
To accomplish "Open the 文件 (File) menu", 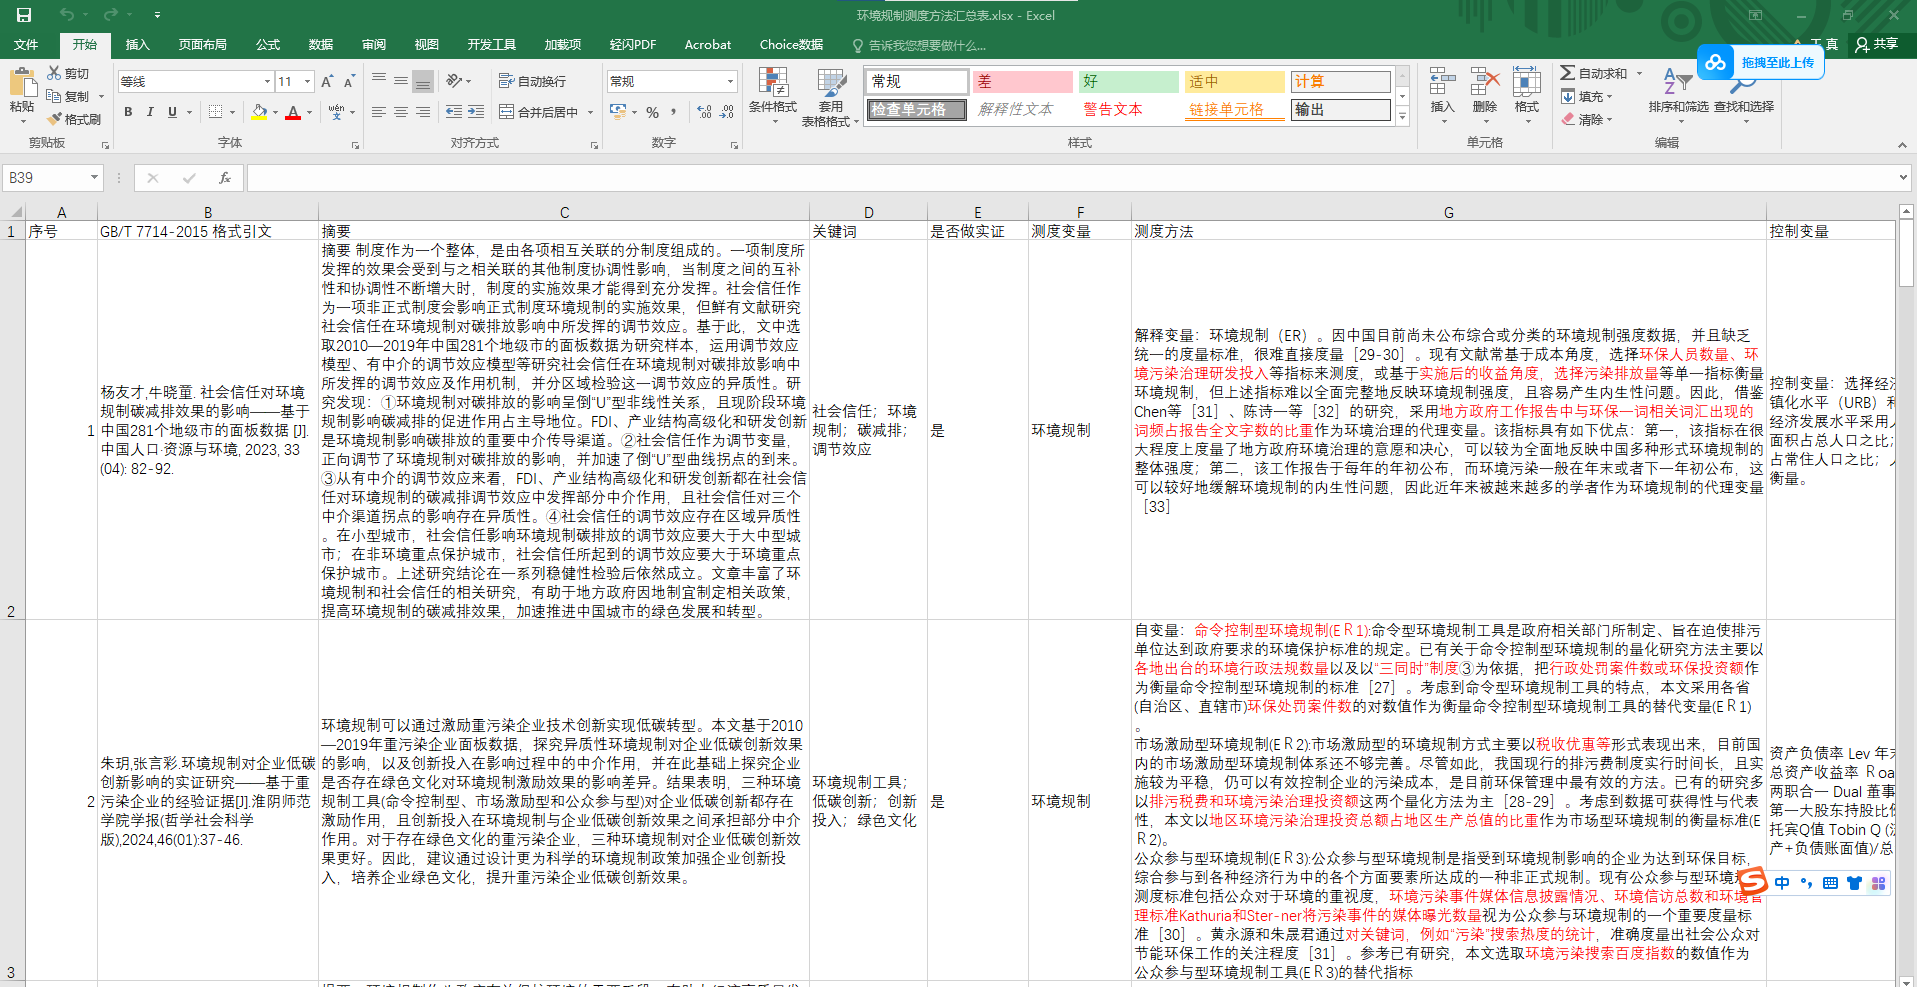I will pyautogui.click(x=26, y=45).
